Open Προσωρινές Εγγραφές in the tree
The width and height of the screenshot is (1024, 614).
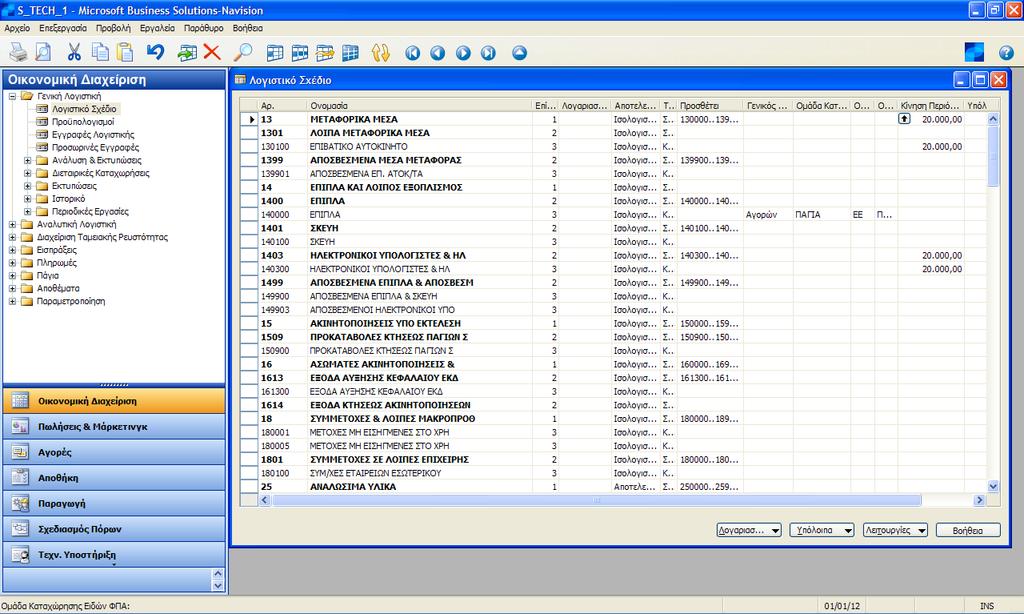click(x=95, y=147)
